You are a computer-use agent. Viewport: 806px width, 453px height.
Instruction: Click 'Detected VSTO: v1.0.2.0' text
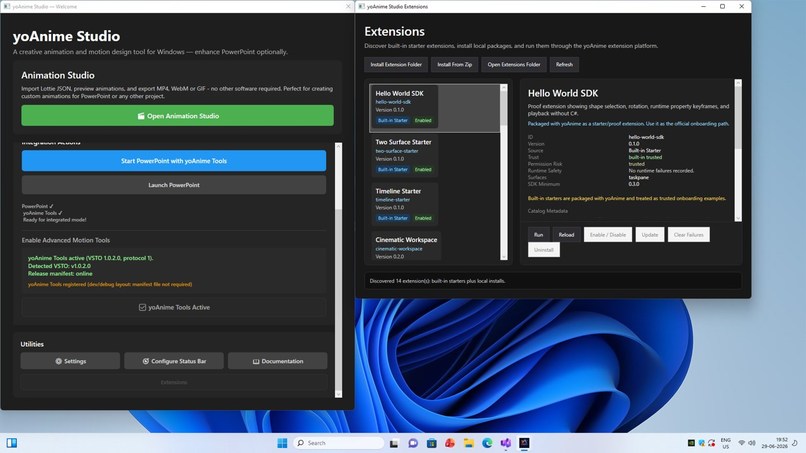pyautogui.click(x=59, y=266)
